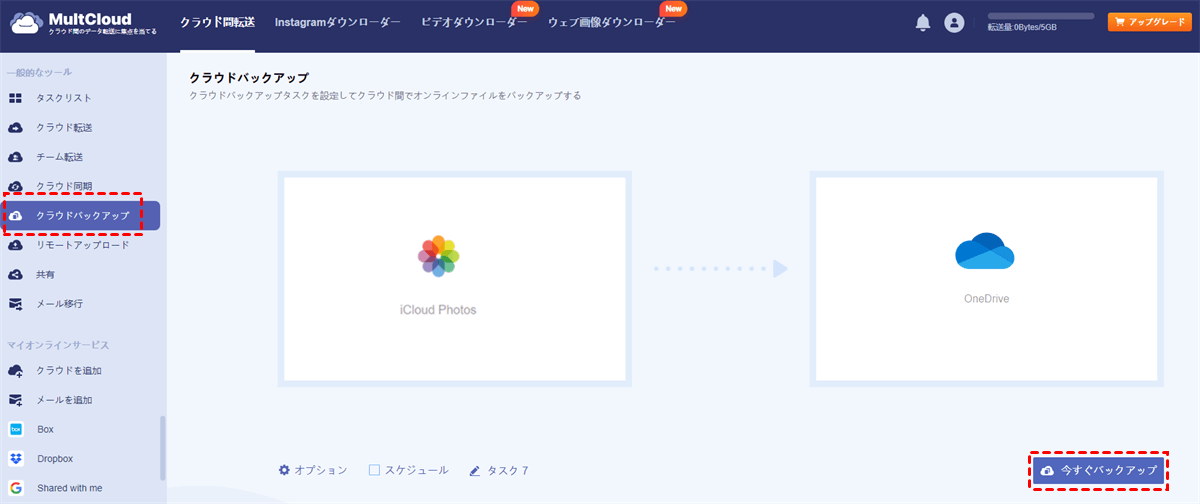
Task: Click the pencil icon beside タスク7
Action: [475, 470]
